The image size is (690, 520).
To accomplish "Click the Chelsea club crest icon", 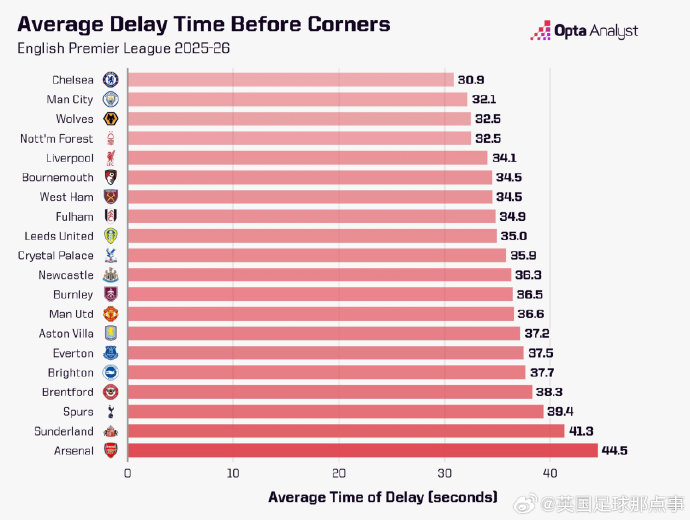I will click(x=111, y=79).
